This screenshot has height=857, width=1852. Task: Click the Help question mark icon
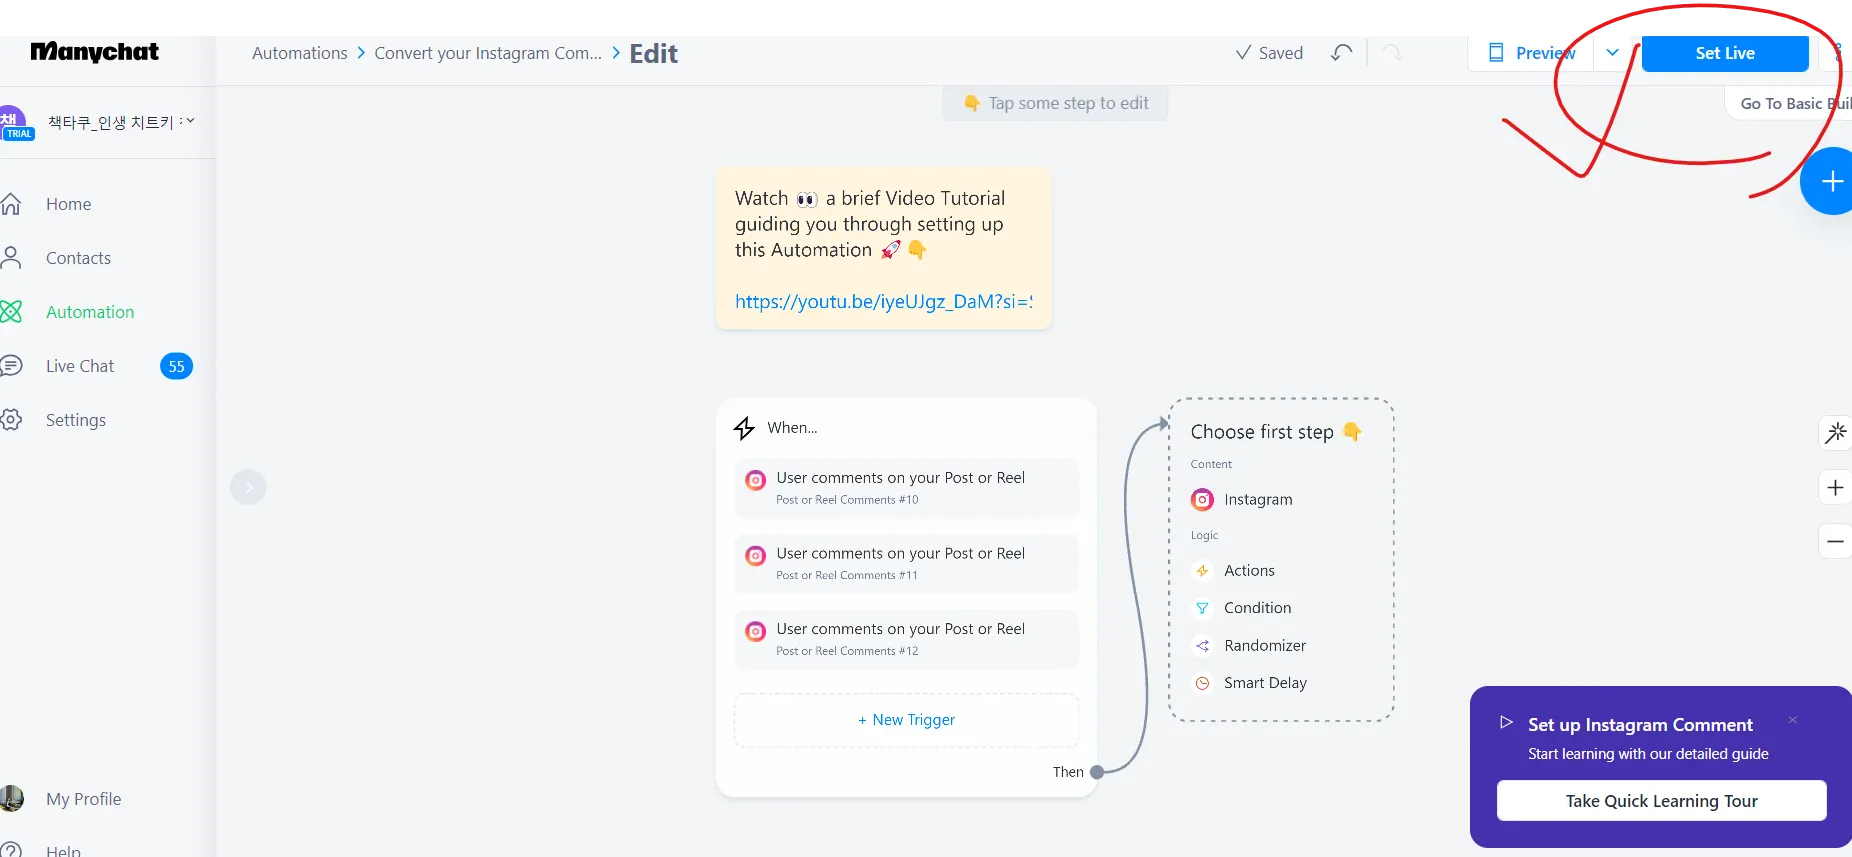click(11, 850)
